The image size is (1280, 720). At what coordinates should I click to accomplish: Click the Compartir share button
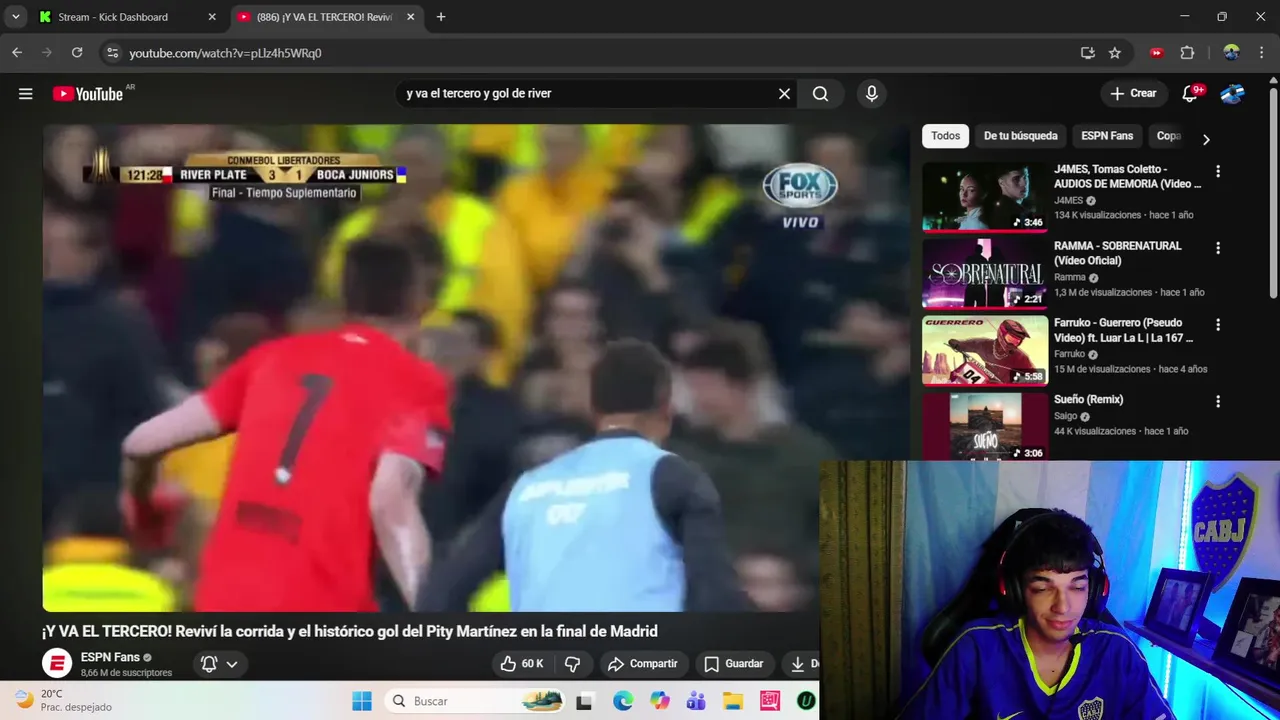click(x=642, y=664)
